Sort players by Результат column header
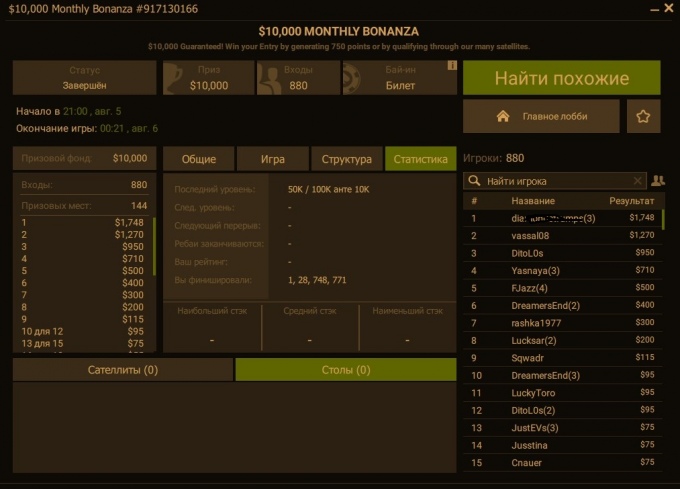Viewport: 680px width, 489px height. tap(631, 201)
